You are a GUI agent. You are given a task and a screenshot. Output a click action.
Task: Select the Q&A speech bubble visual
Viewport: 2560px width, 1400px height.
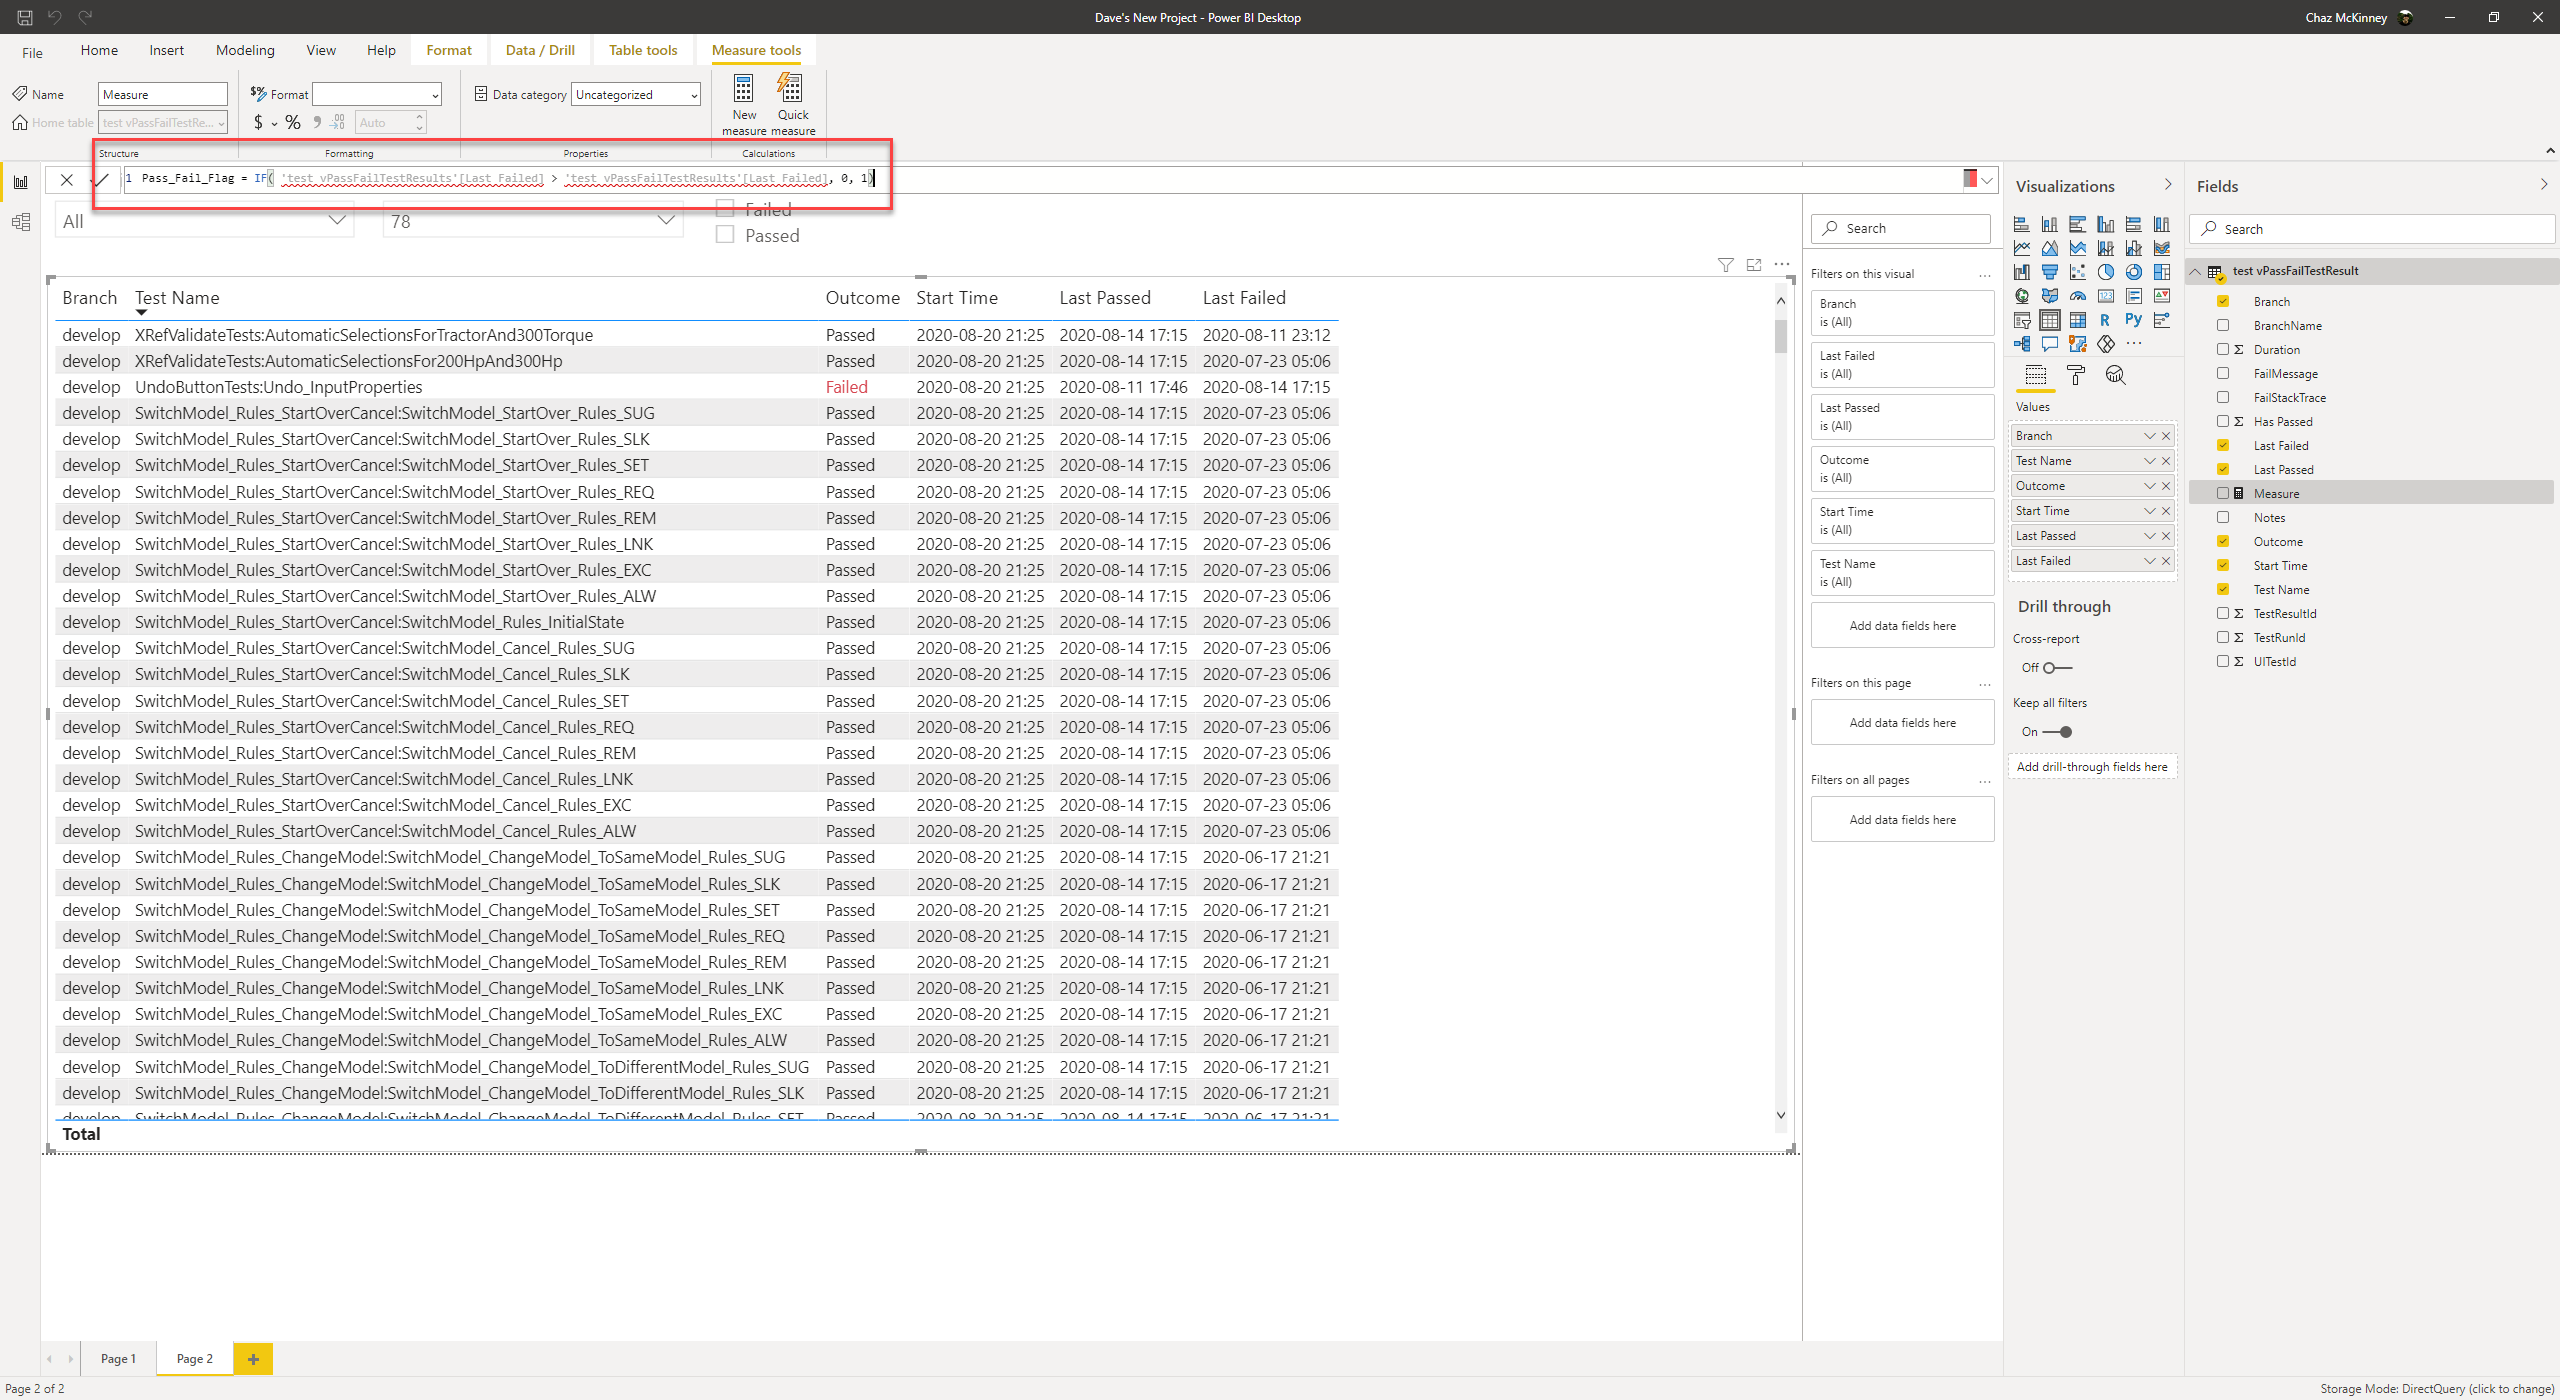pos(2050,344)
